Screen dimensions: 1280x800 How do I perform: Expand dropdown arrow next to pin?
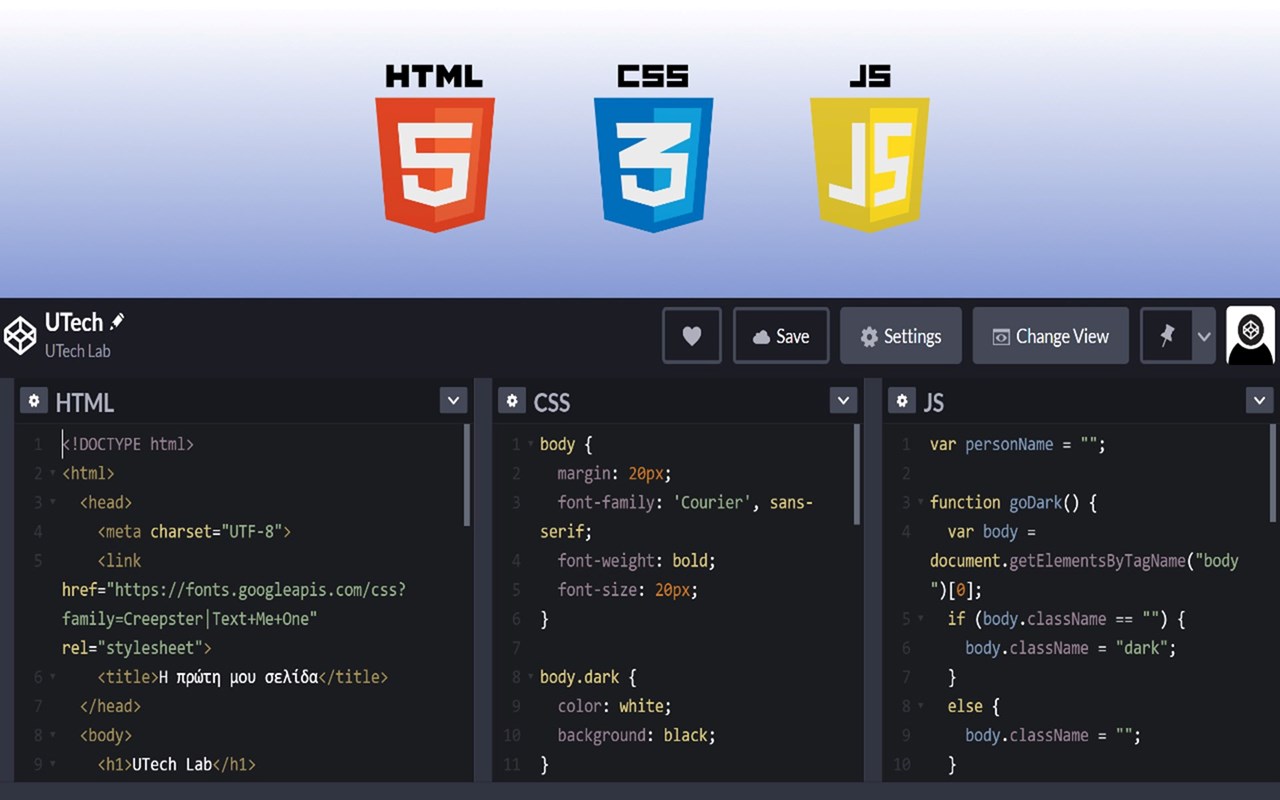click(x=1204, y=336)
